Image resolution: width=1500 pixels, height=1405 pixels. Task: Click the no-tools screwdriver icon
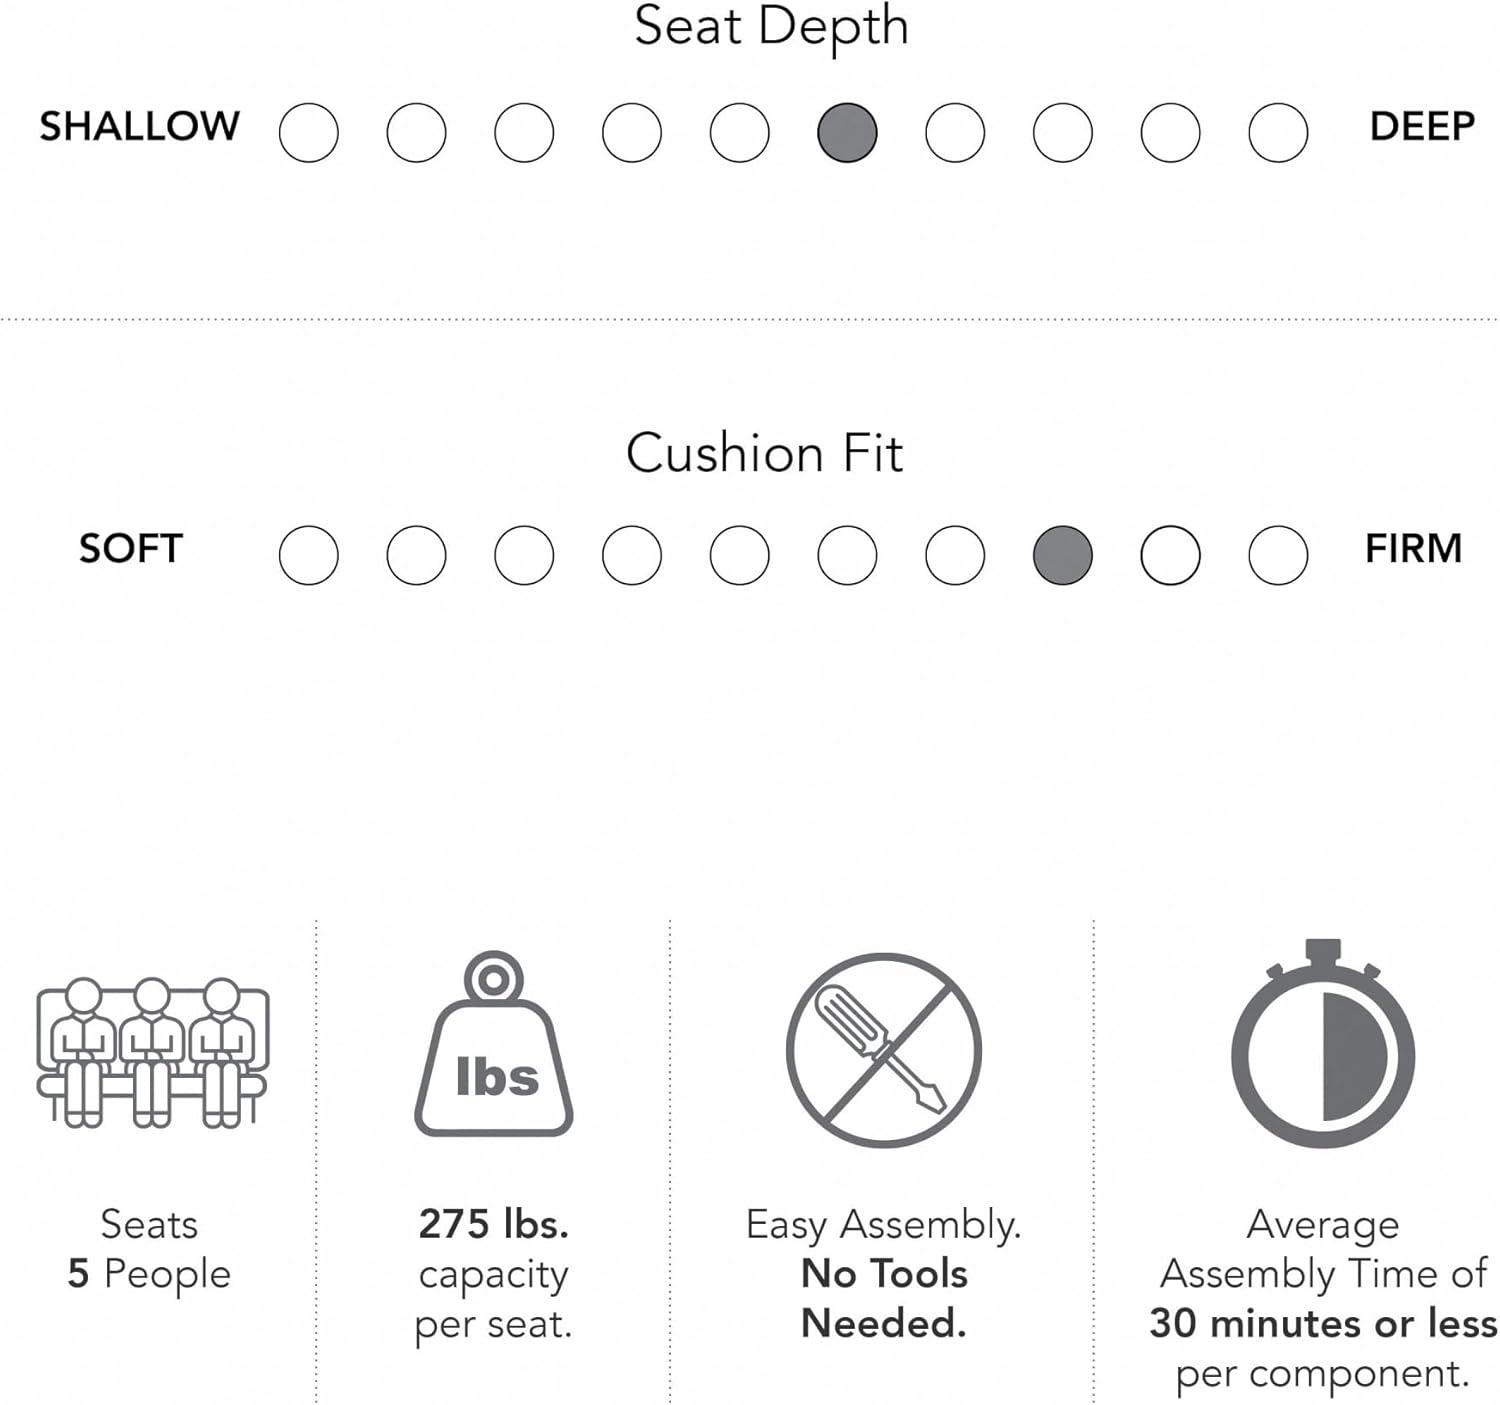pyautogui.click(x=884, y=1050)
